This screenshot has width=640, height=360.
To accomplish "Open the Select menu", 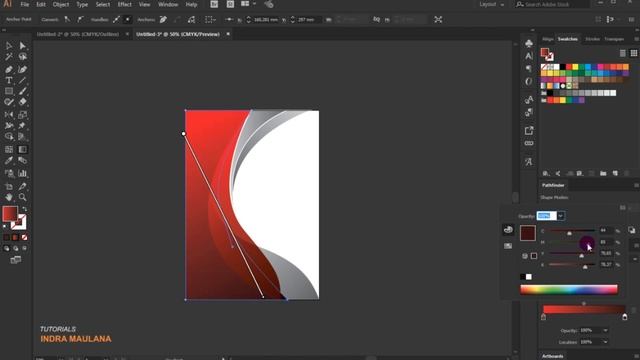I will (103, 4).
